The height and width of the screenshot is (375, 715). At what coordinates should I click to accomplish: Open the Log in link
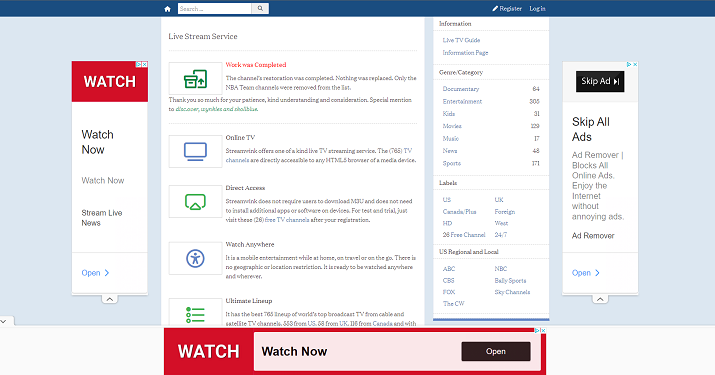[537, 9]
